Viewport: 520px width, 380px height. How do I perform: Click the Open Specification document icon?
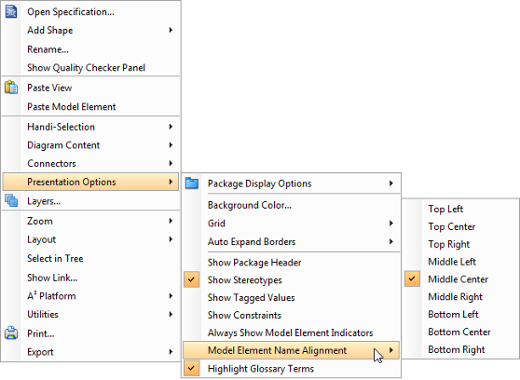coord(11,12)
